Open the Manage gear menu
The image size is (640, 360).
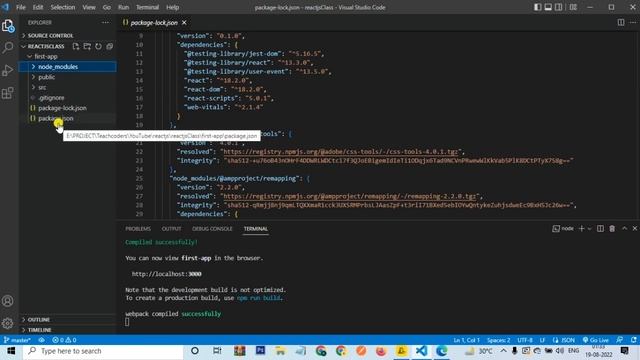pos(8,323)
